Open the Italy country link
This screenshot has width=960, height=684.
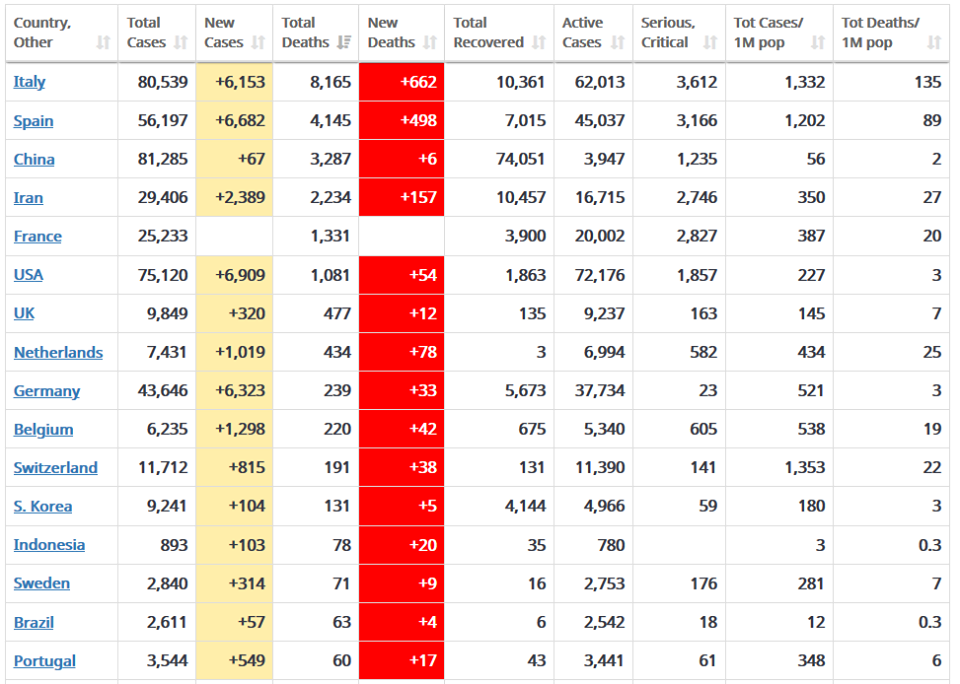coord(29,82)
